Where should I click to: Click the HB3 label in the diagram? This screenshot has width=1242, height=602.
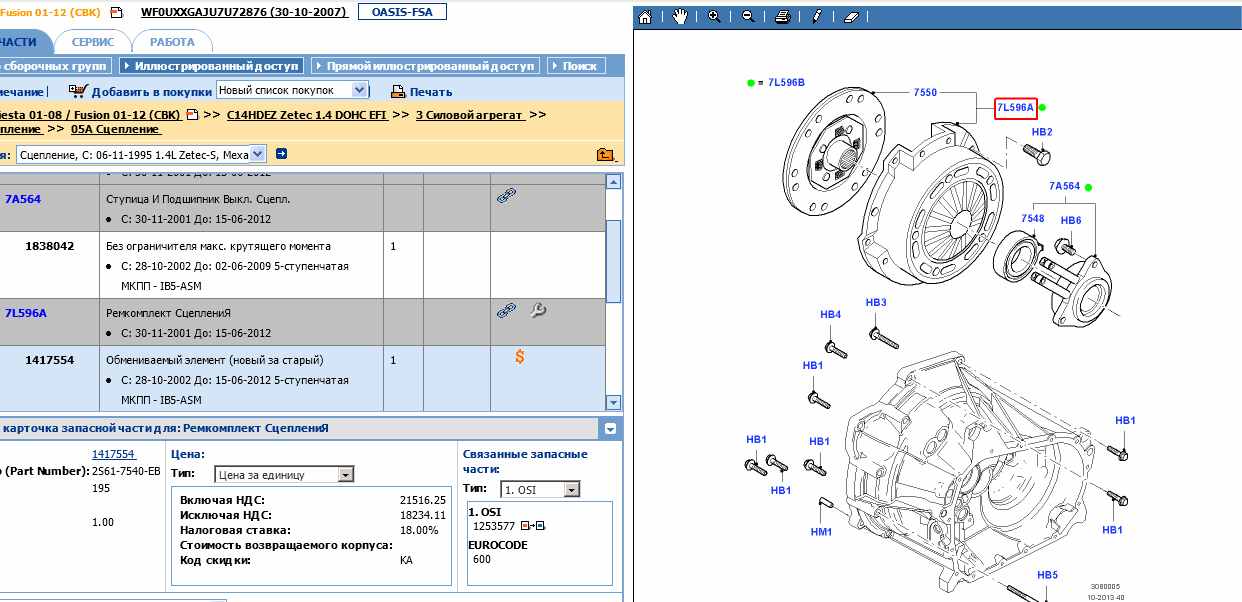[876, 302]
